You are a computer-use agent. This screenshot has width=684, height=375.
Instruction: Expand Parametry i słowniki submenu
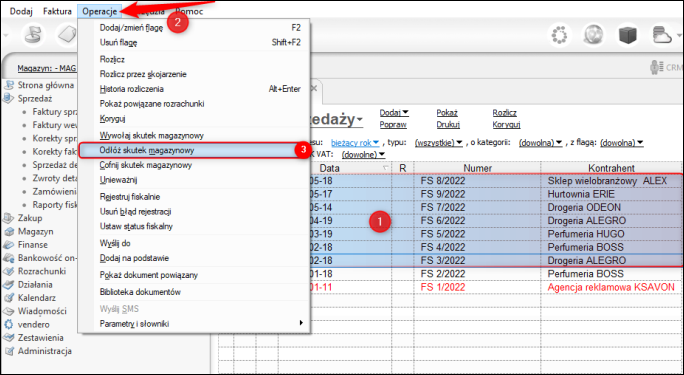point(194,324)
